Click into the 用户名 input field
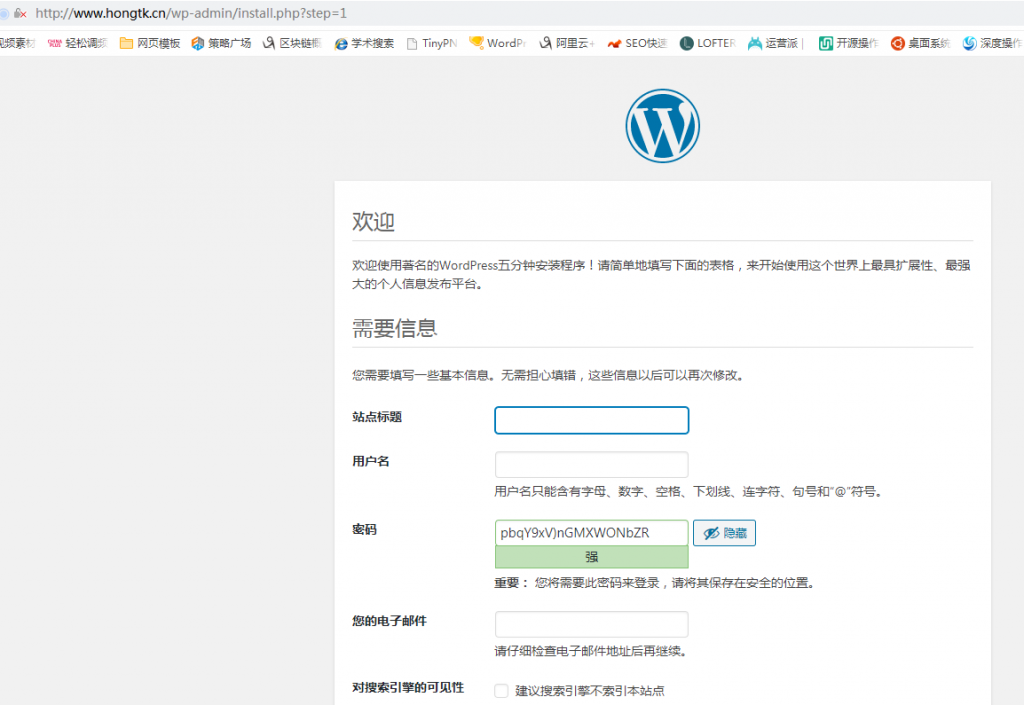 click(592, 465)
